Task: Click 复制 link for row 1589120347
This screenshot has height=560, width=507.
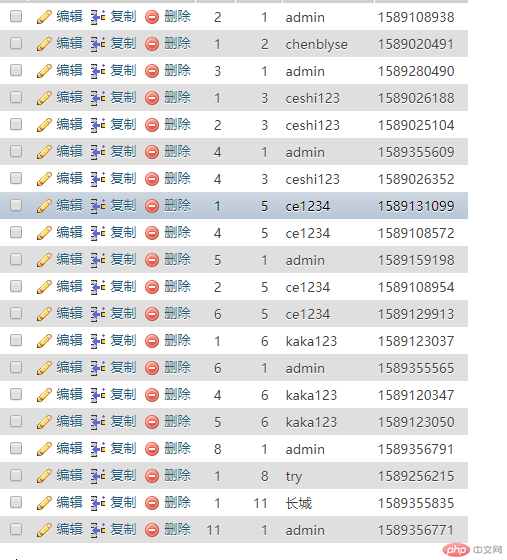Action: (123, 395)
